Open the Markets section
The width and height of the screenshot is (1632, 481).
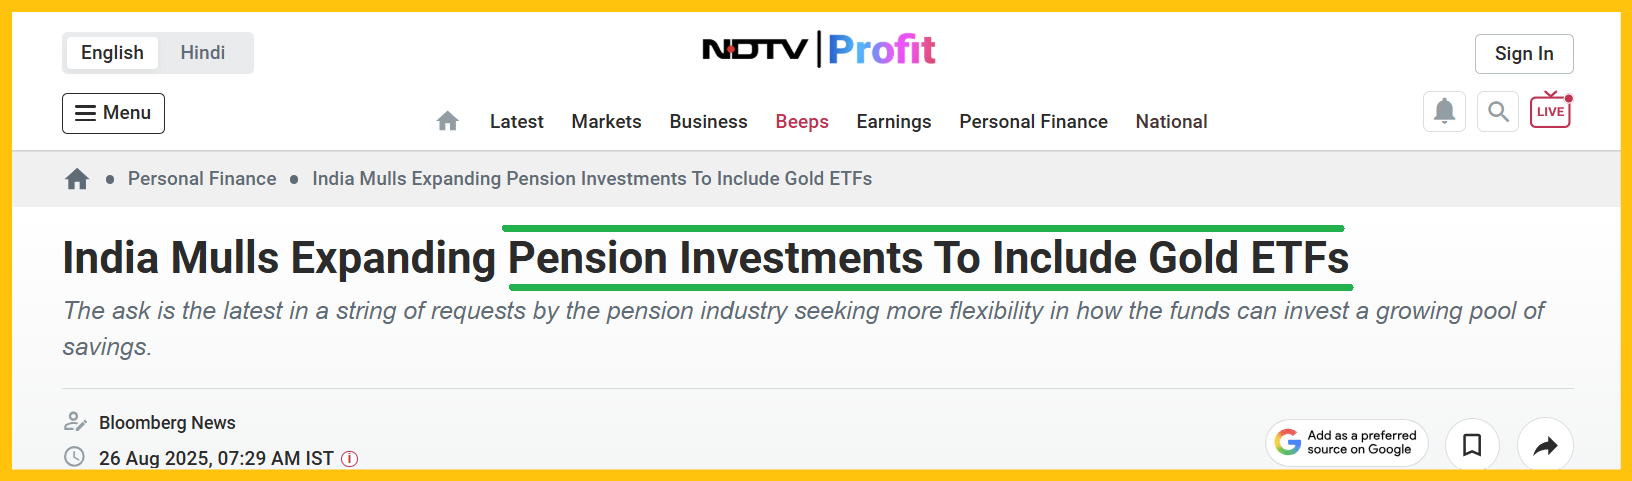pyautogui.click(x=606, y=121)
